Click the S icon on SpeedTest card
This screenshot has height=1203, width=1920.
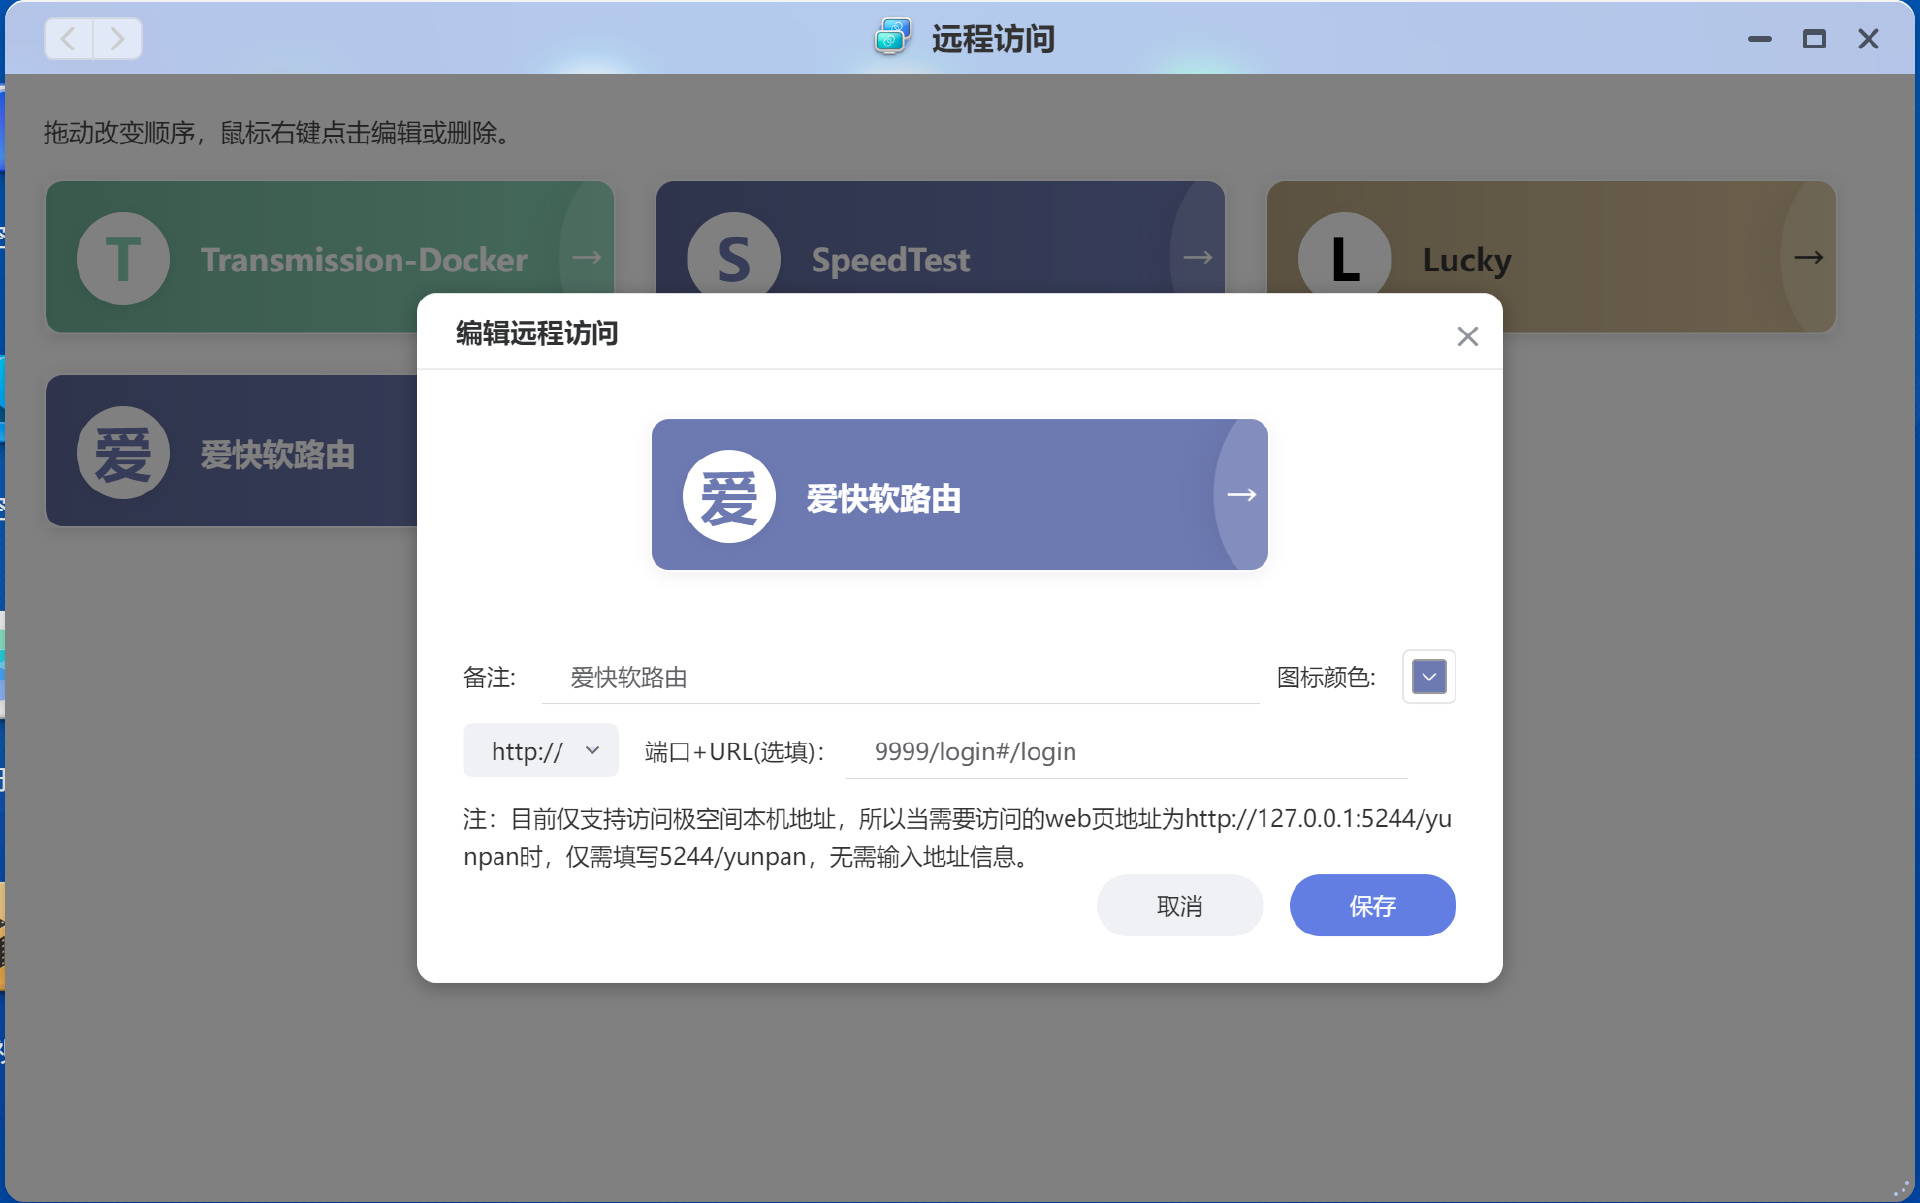[733, 256]
